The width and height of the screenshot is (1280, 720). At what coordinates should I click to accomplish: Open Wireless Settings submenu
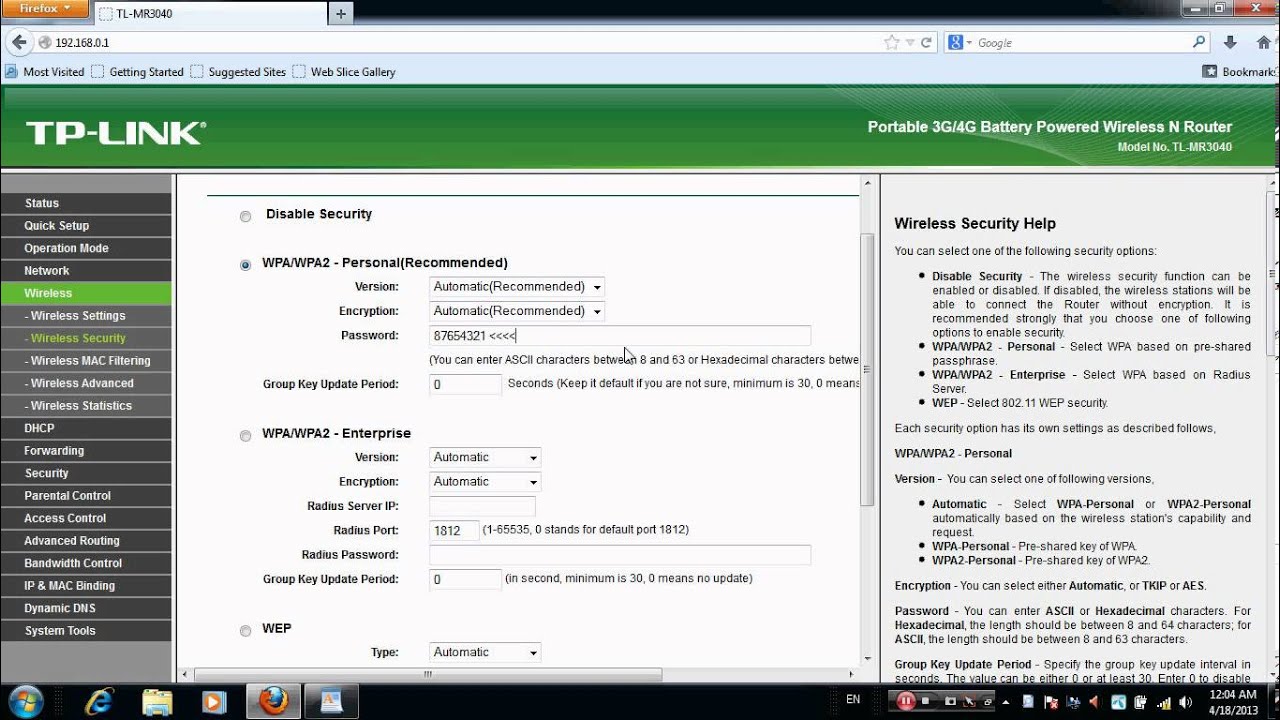point(86,316)
